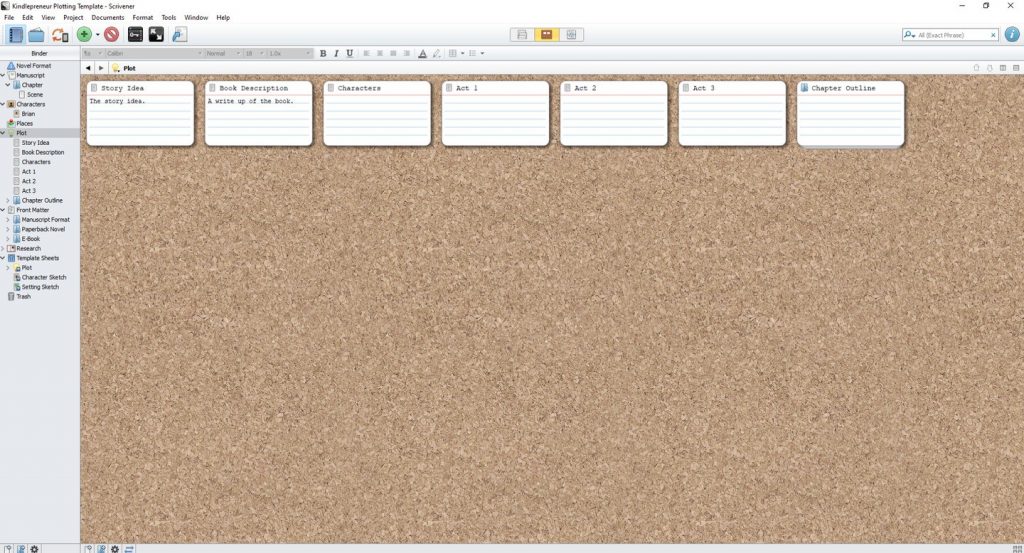Select Manuscript folder in the binder

(30, 76)
